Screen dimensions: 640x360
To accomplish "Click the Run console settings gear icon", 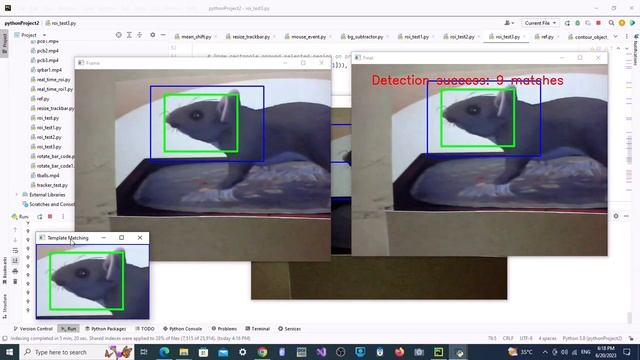I will click(616, 216).
